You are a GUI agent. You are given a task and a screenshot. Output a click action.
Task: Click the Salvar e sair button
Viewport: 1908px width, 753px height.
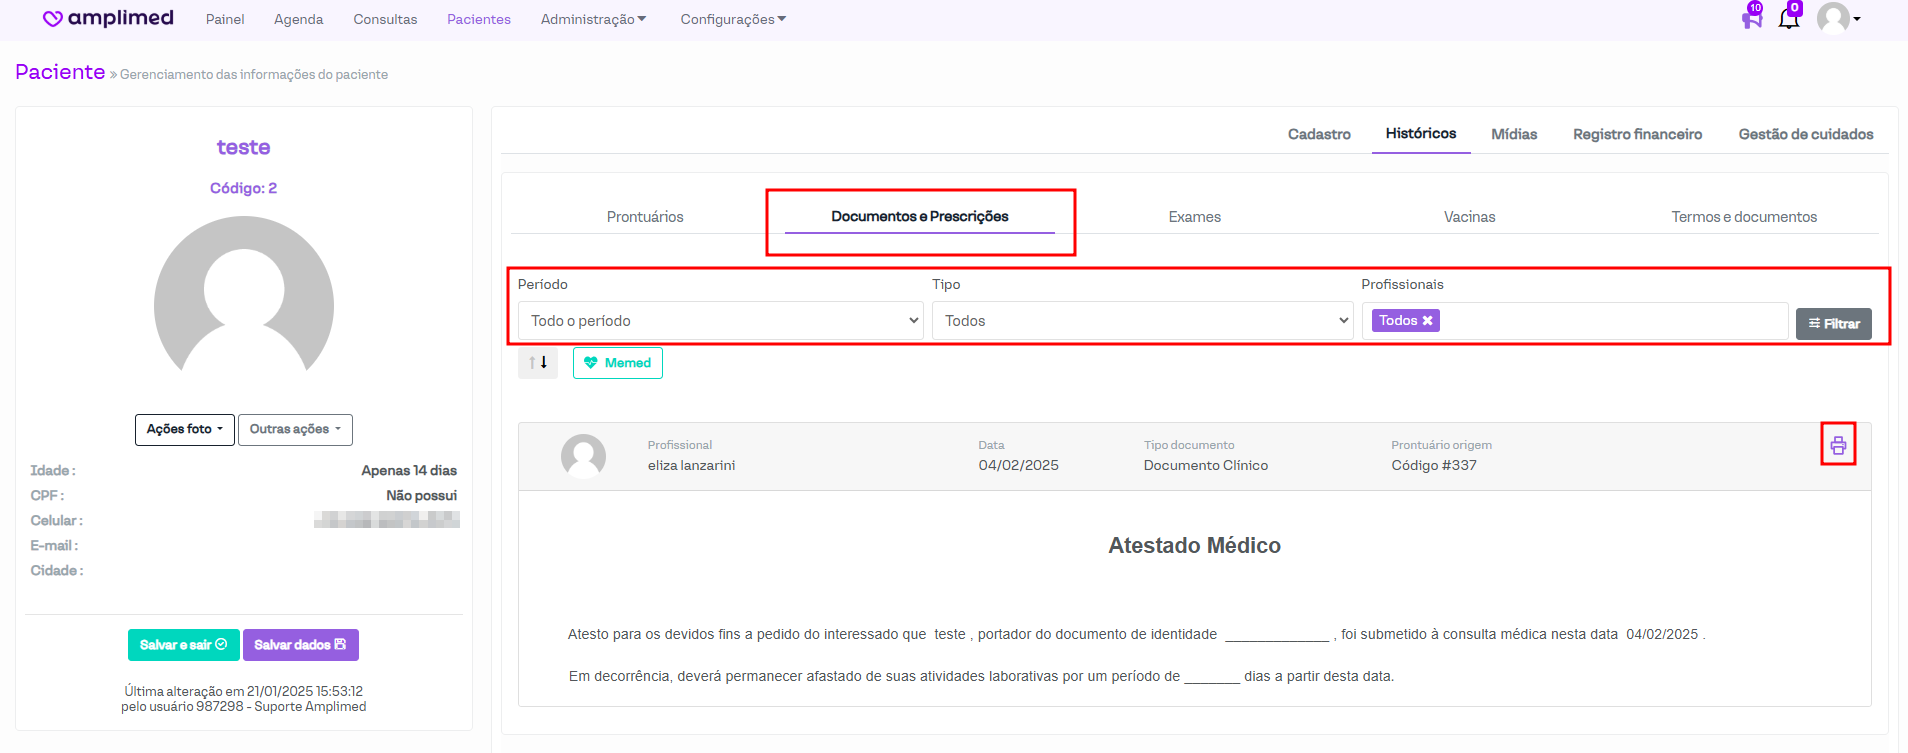click(183, 645)
